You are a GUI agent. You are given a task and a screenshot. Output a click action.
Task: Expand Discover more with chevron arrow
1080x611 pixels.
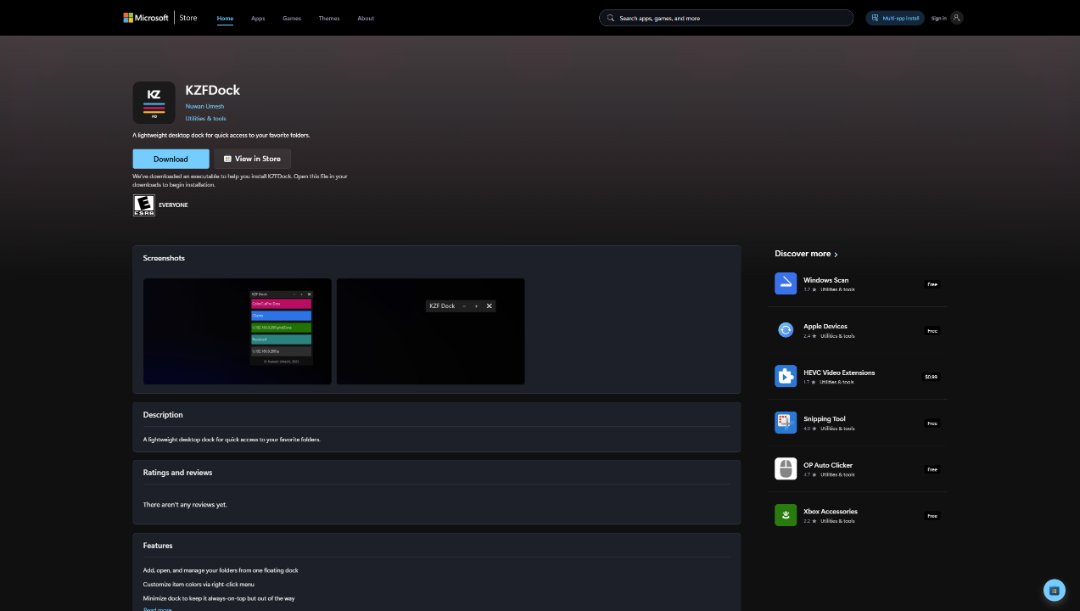836,254
